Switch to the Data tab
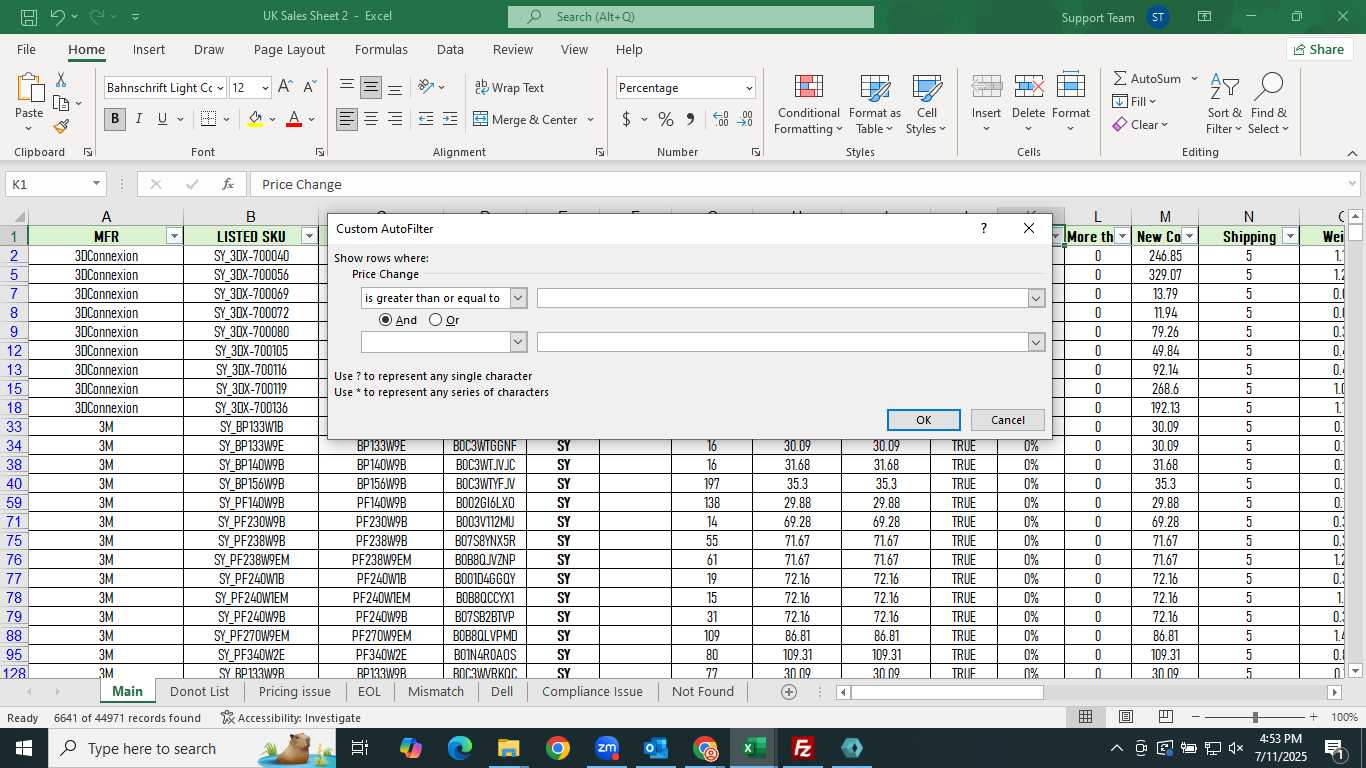1366x768 pixels. [x=450, y=49]
